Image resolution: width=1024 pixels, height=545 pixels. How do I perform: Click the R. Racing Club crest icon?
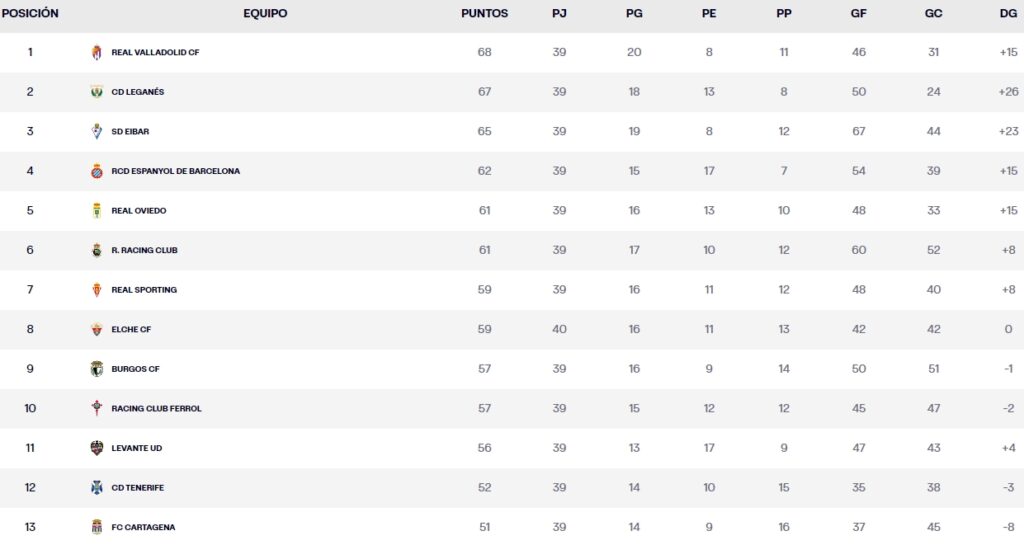point(97,250)
